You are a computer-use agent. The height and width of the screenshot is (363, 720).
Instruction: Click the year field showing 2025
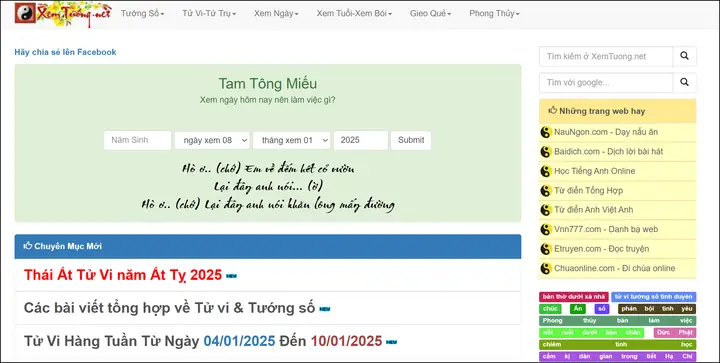tap(361, 140)
